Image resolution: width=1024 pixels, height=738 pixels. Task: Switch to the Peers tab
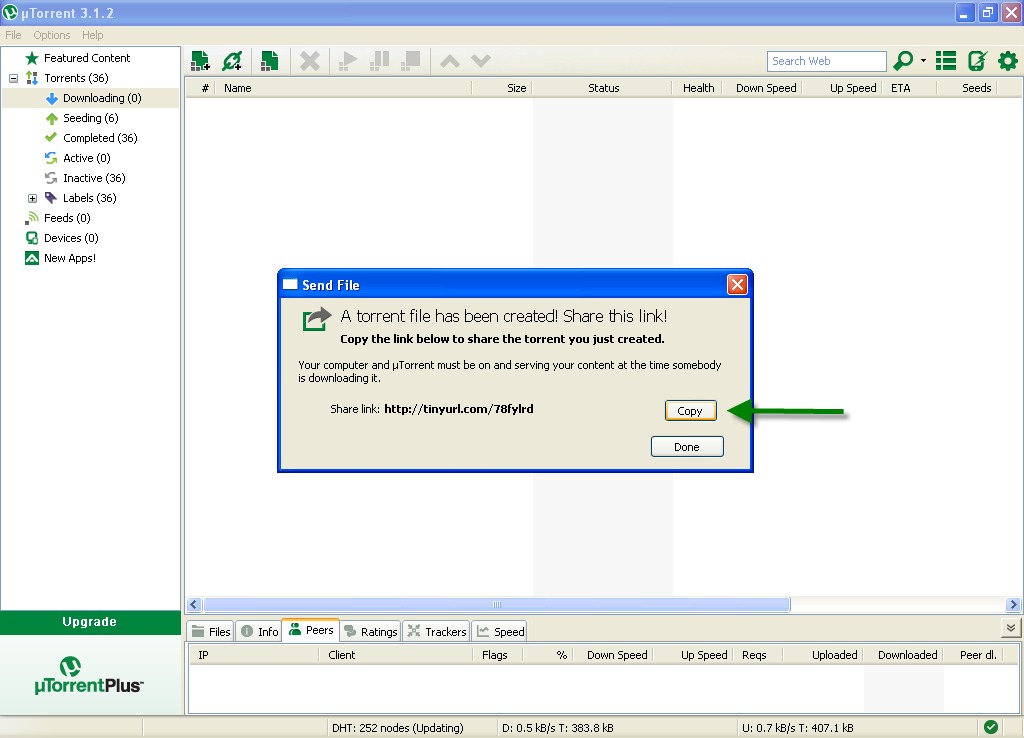coord(311,630)
